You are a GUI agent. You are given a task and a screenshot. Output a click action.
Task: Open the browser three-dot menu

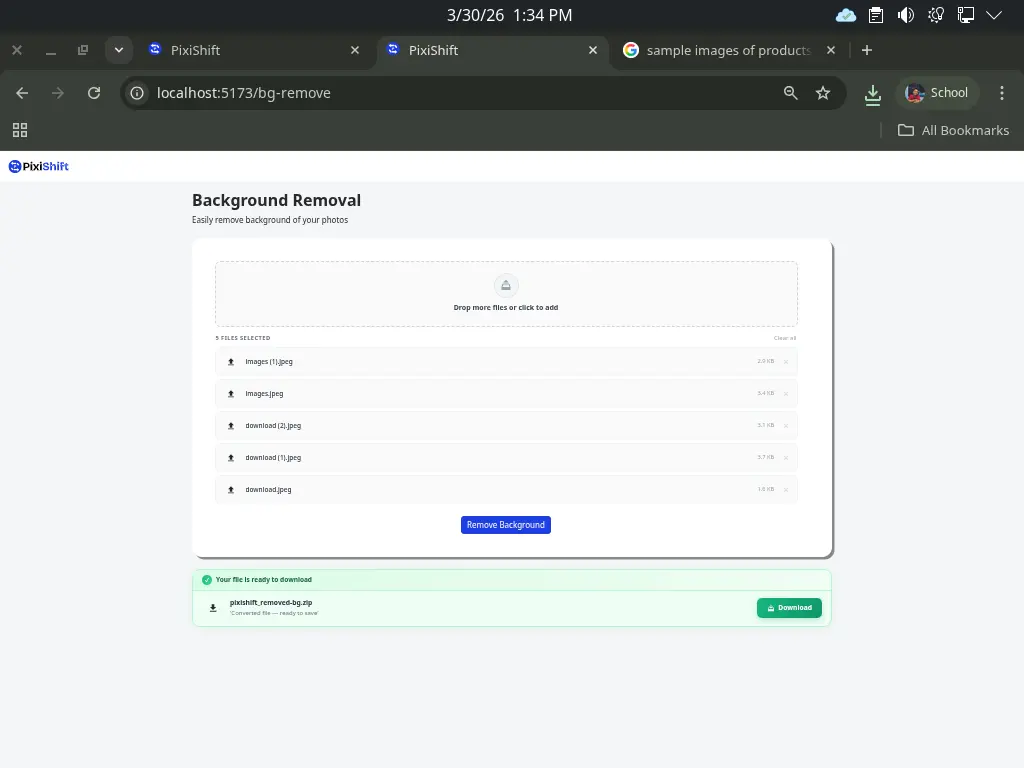tap(1002, 93)
